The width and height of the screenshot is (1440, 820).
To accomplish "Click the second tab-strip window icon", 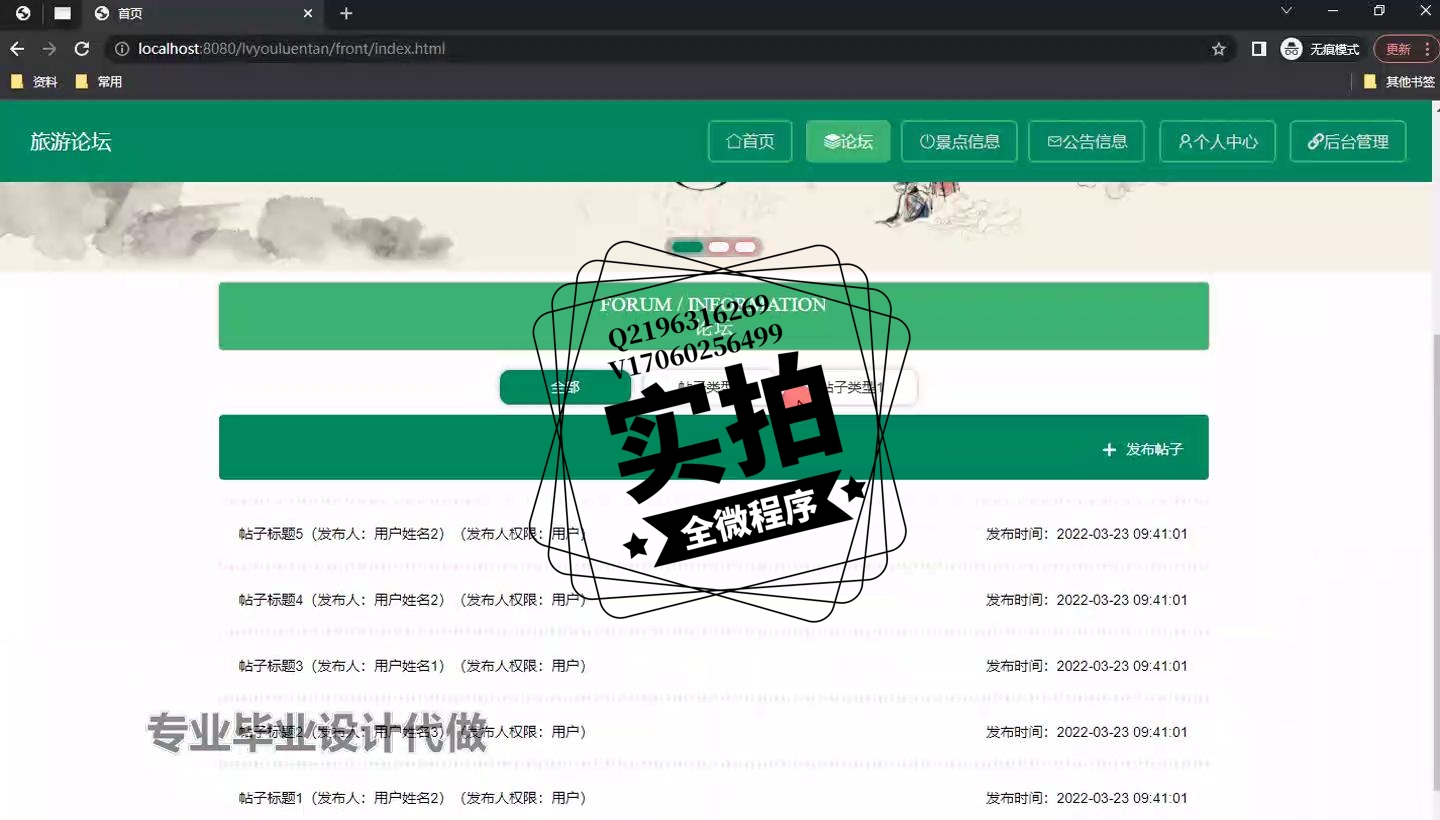I will tap(62, 14).
